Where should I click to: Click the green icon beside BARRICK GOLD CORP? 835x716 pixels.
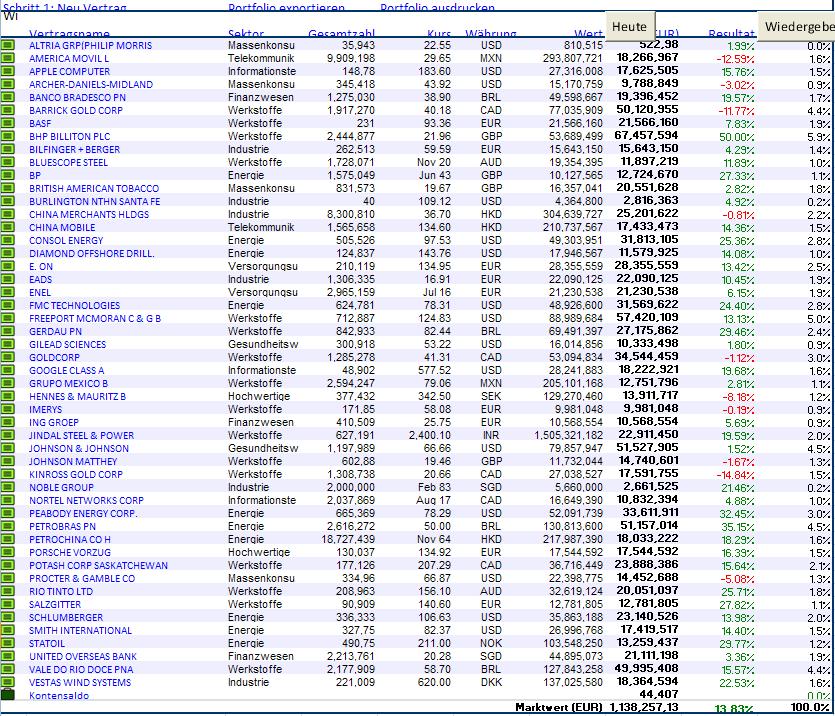click(7, 110)
